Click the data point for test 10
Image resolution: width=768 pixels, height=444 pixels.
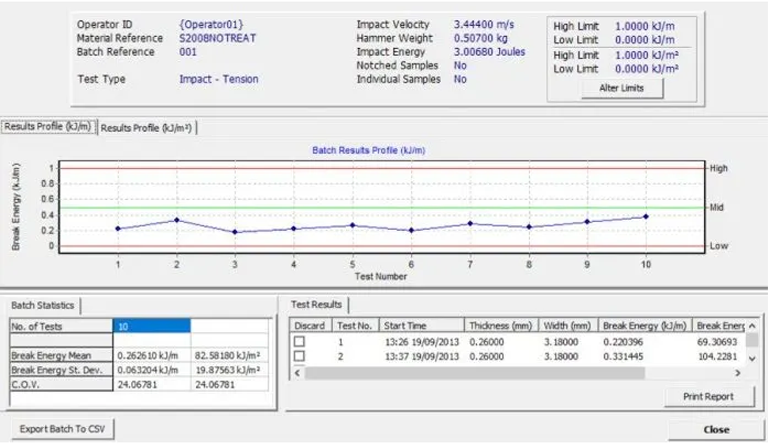(646, 216)
